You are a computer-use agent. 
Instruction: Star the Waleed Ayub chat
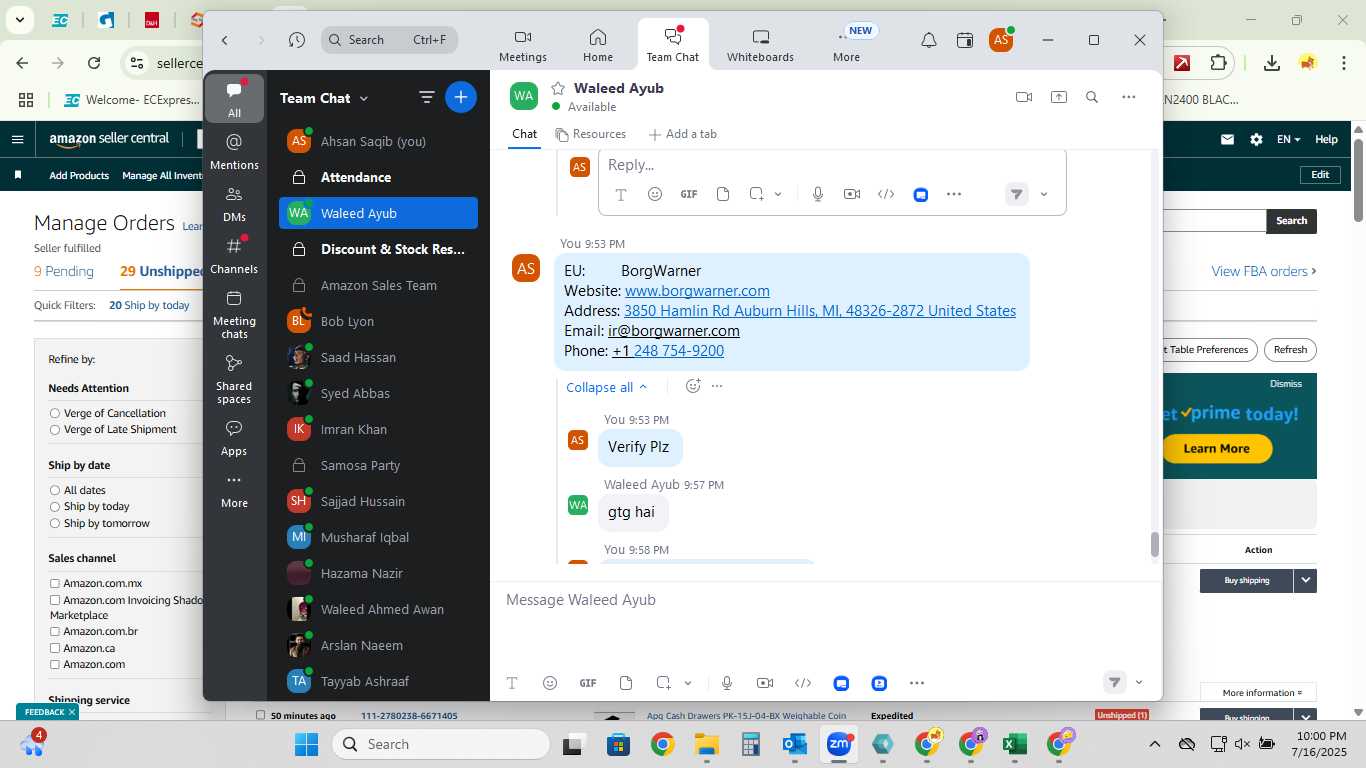[x=558, y=88]
